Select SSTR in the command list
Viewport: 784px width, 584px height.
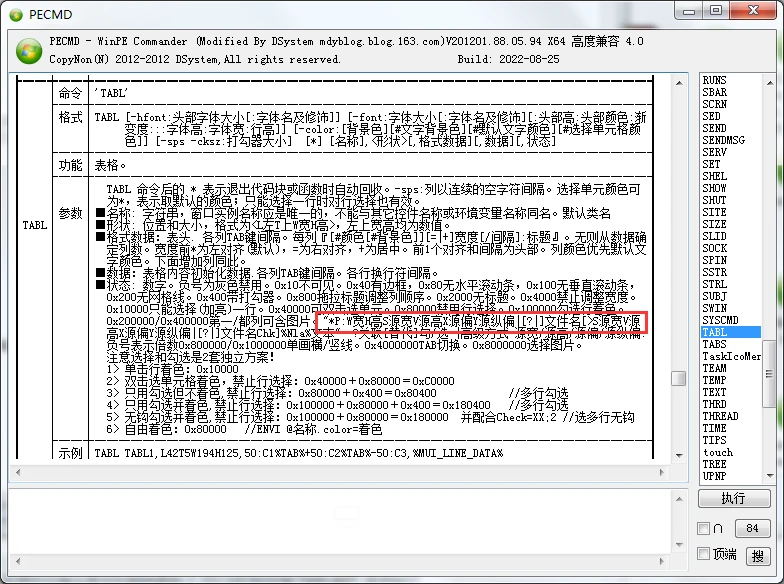(714, 272)
